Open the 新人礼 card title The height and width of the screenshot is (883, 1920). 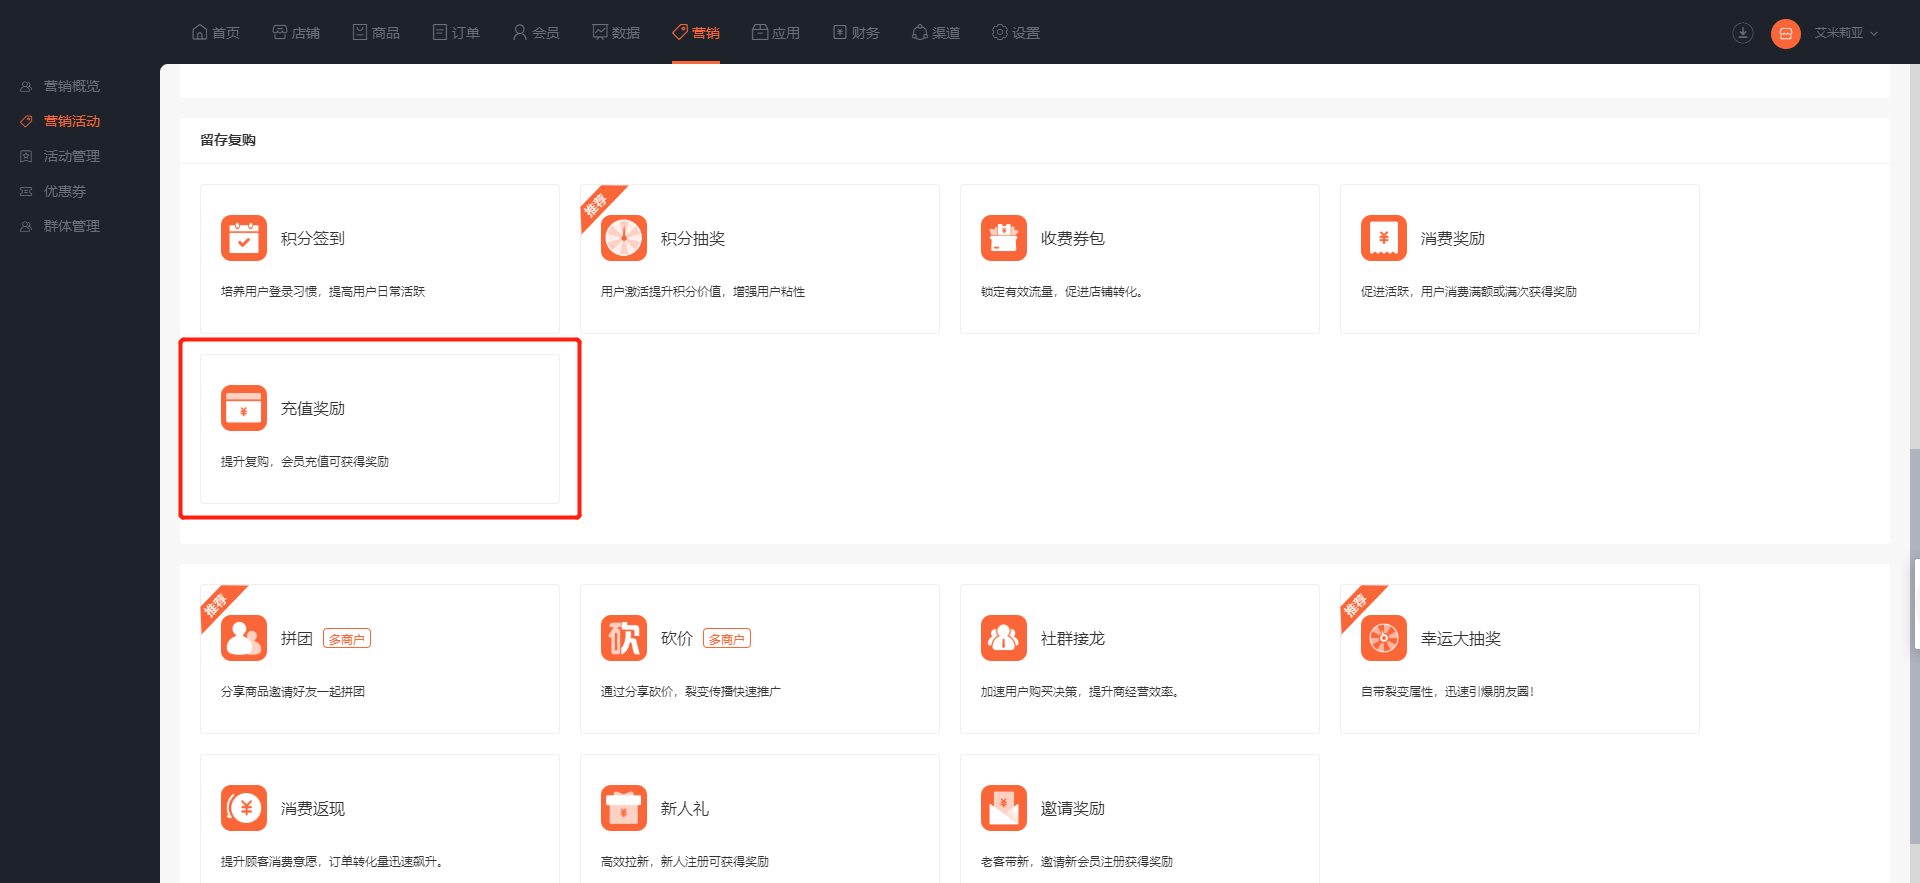[x=685, y=808]
